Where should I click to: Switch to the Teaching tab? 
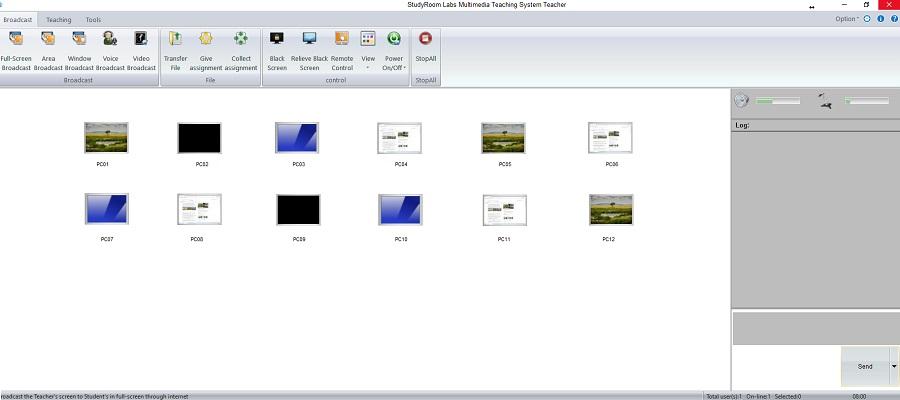pyautogui.click(x=59, y=19)
